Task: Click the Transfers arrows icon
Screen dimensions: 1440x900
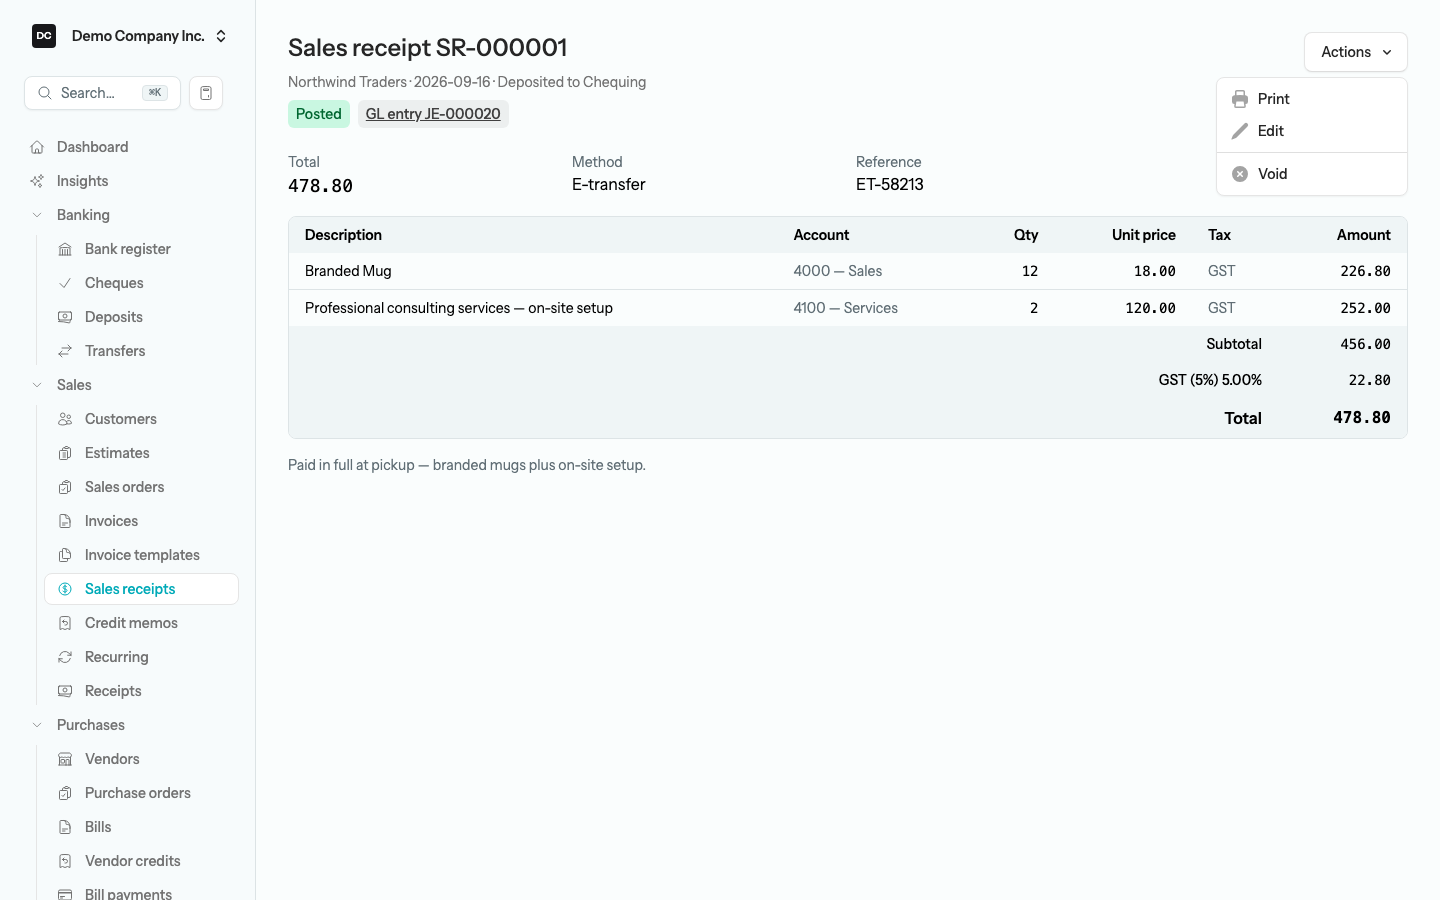Action: point(65,351)
